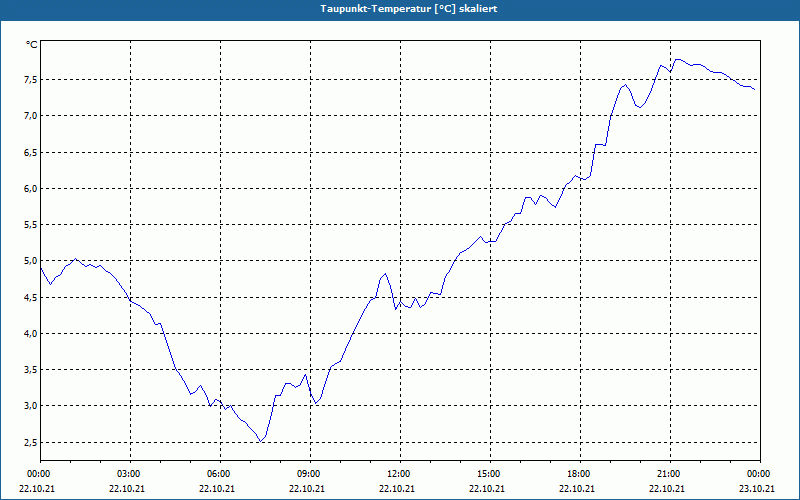Pick the 15:00 time label

coord(488,474)
